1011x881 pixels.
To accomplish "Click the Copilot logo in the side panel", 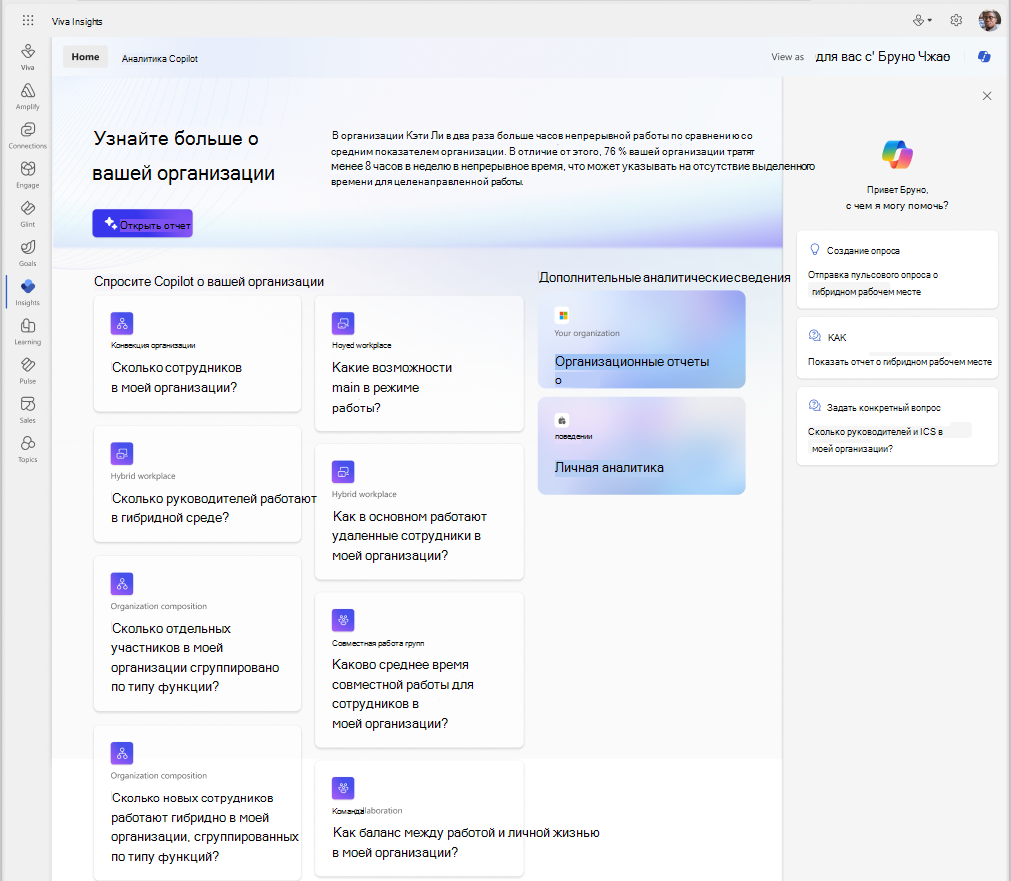I will pyautogui.click(x=897, y=155).
